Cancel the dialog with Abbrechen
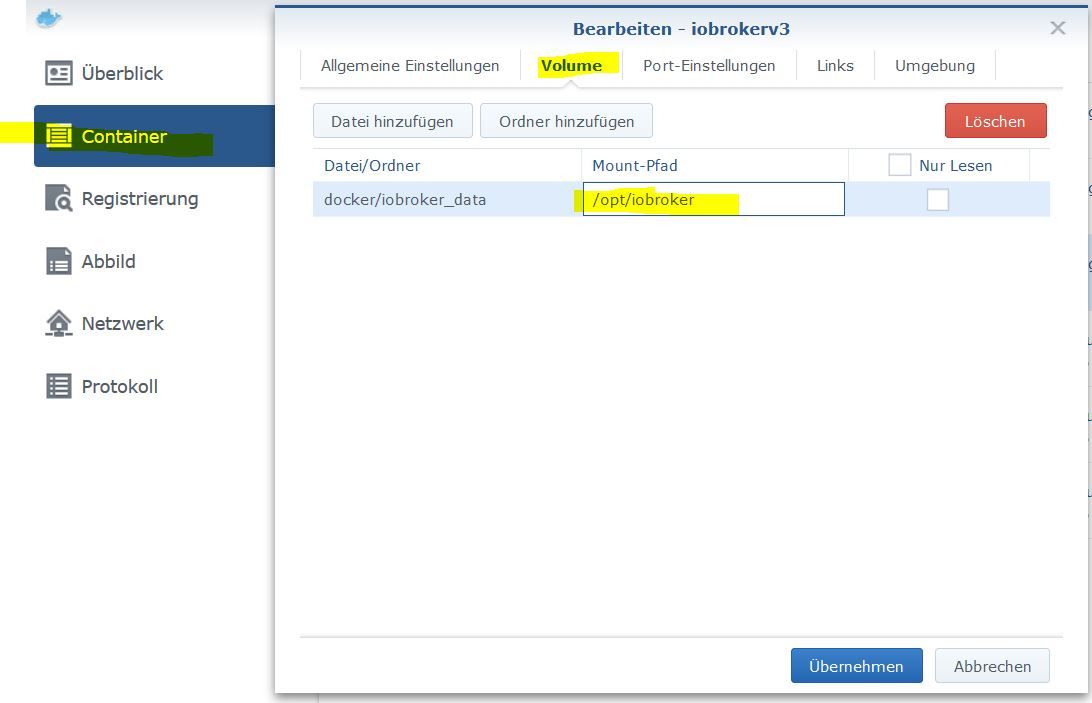This screenshot has width=1092, height=703. [992, 666]
